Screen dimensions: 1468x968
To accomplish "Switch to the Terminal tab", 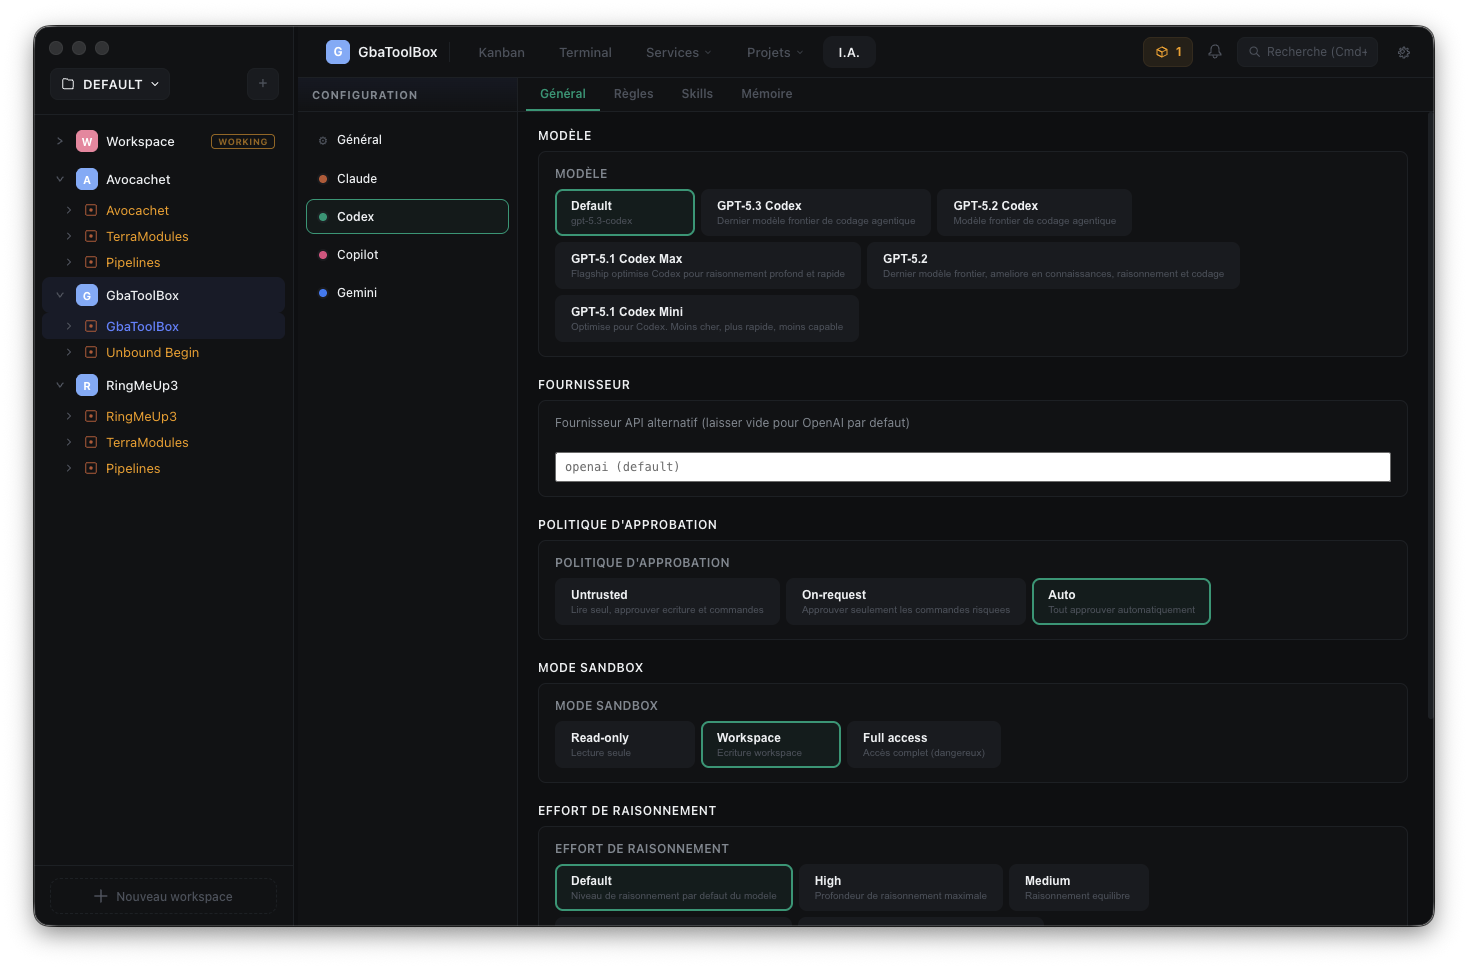I will (585, 53).
